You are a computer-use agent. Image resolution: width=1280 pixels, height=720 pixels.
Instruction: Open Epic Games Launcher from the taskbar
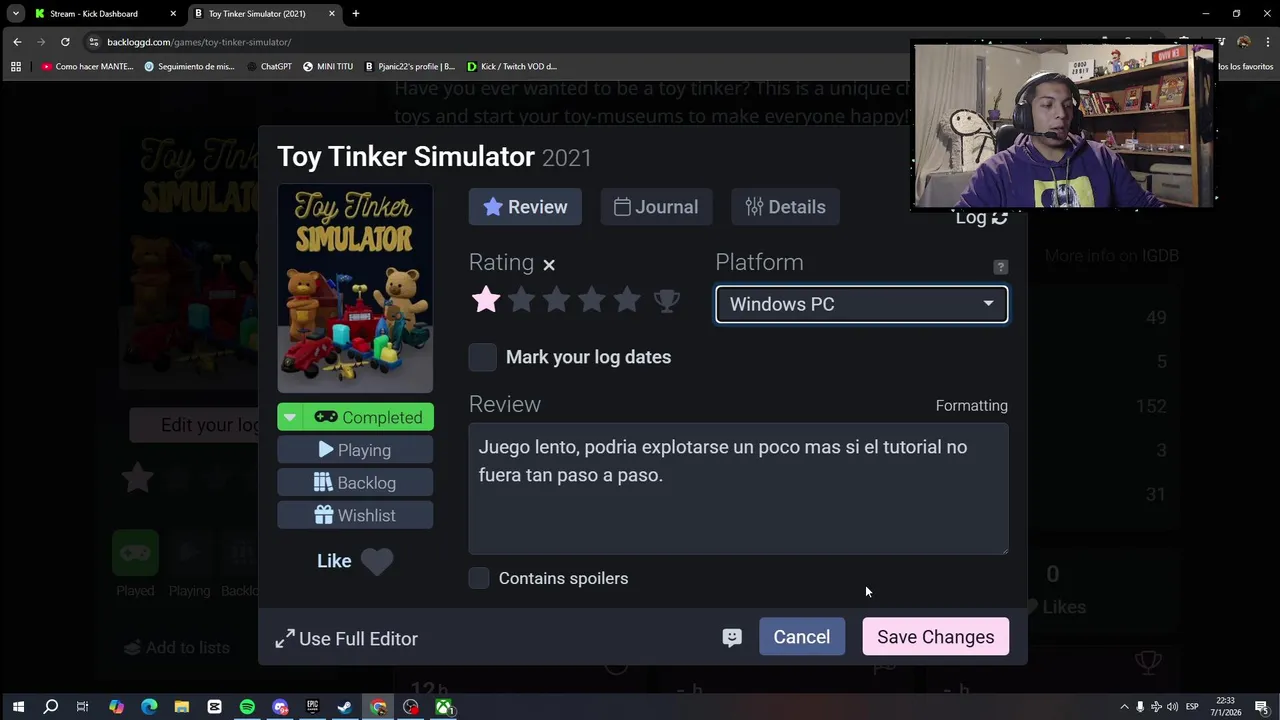(x=312, y=707)
